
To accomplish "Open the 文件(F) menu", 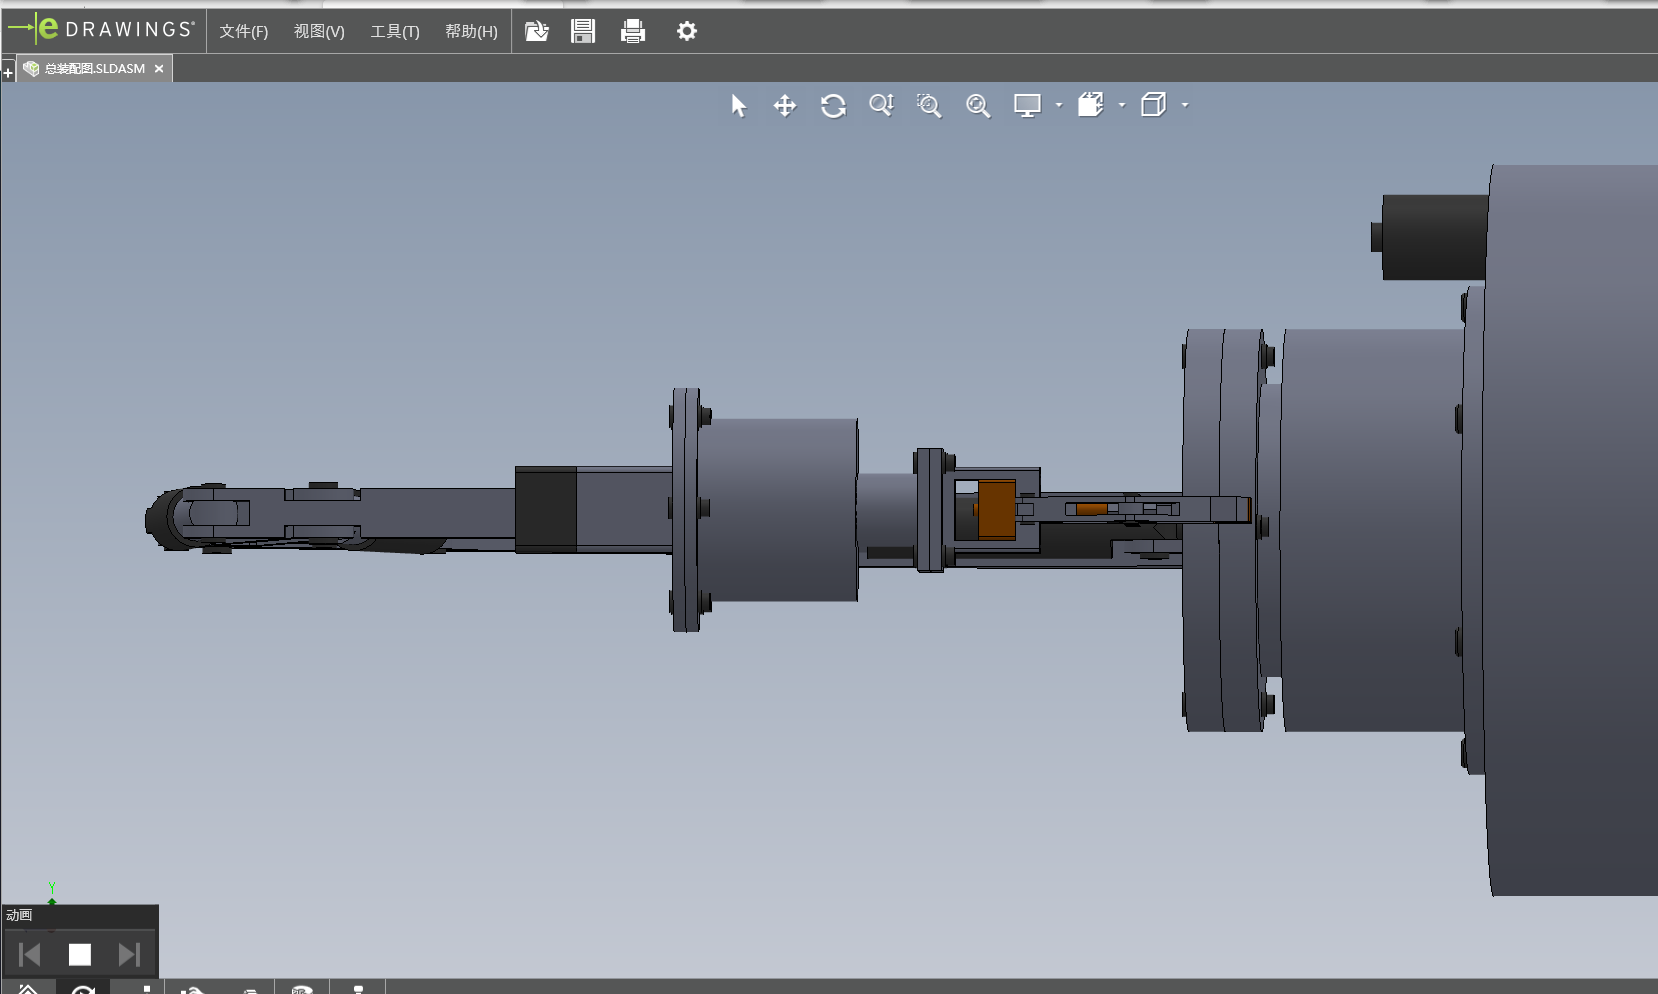I will [244, 31].
